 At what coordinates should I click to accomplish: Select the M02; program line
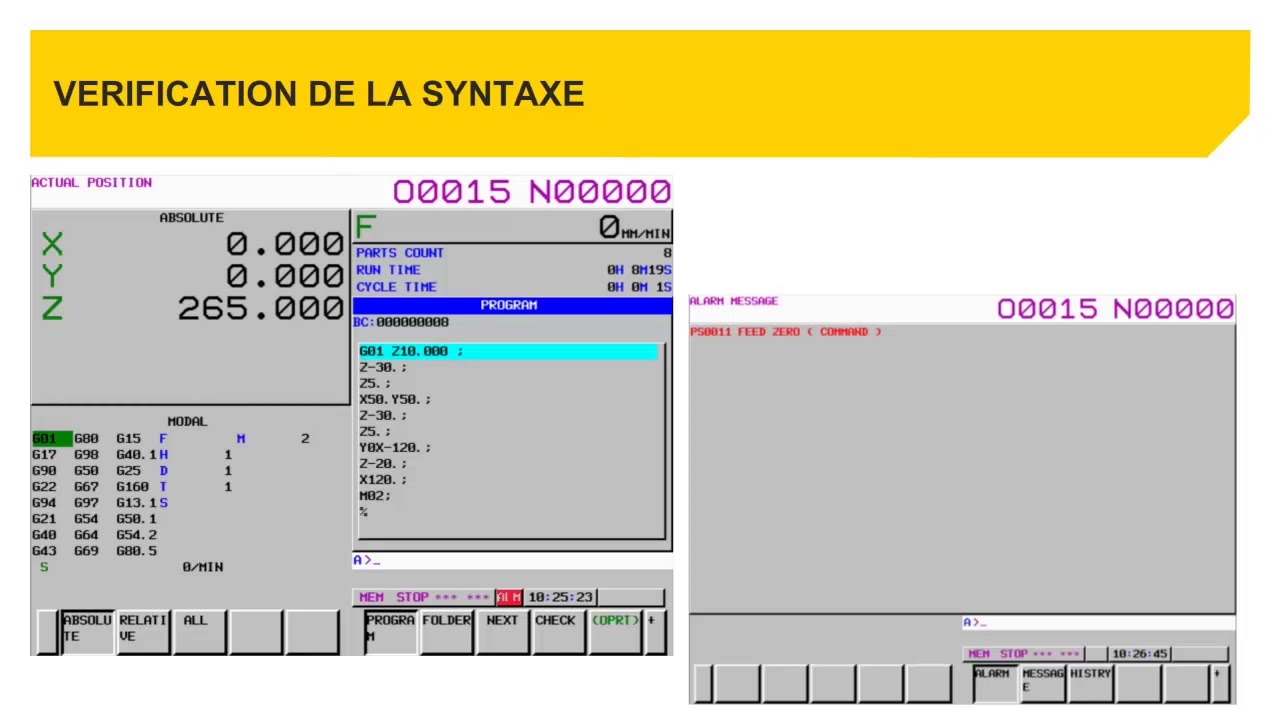(376, 496)
